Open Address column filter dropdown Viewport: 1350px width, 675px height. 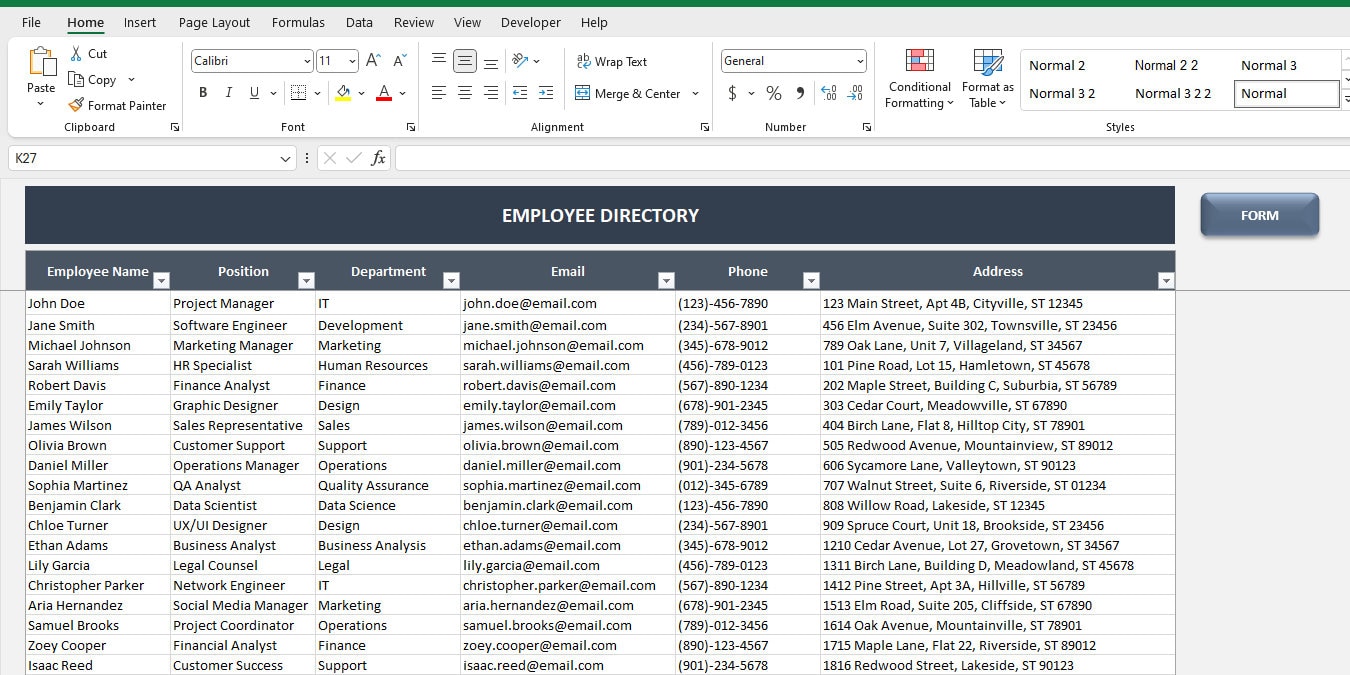(1165, 281)
